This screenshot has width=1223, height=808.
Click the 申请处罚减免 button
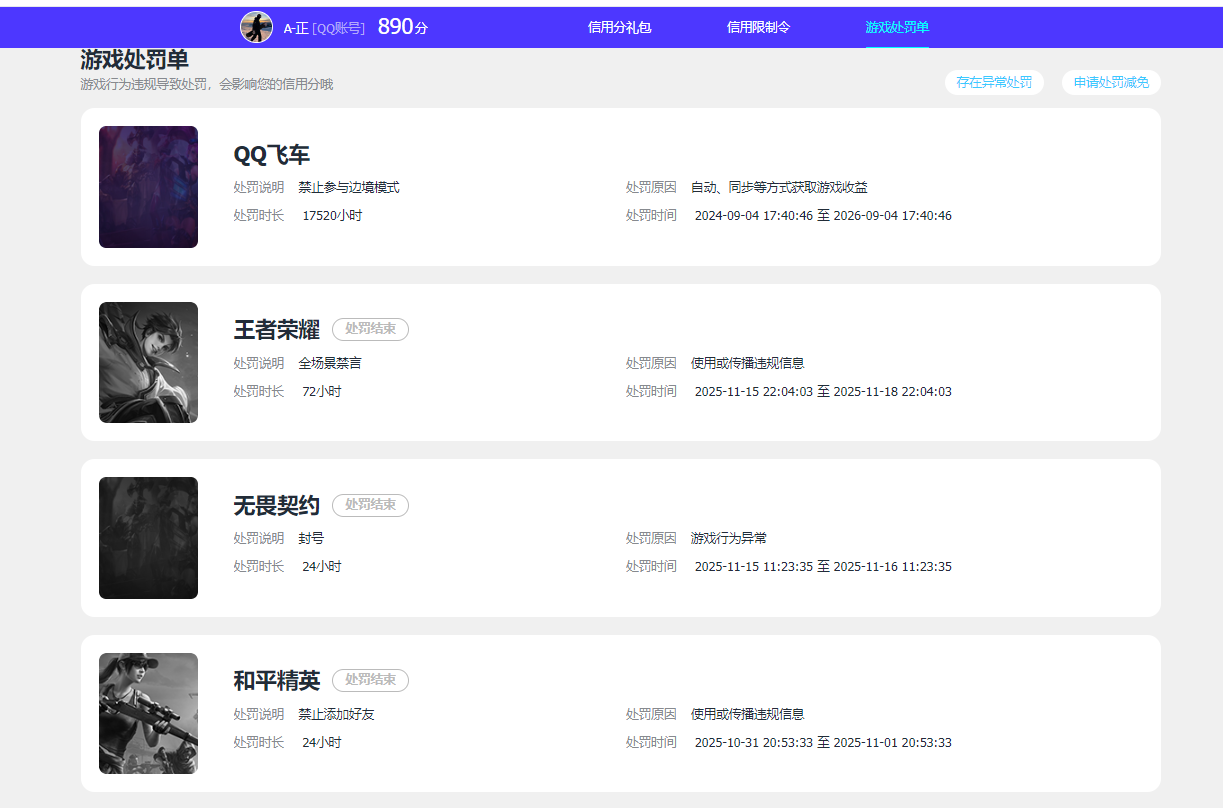1111,82
